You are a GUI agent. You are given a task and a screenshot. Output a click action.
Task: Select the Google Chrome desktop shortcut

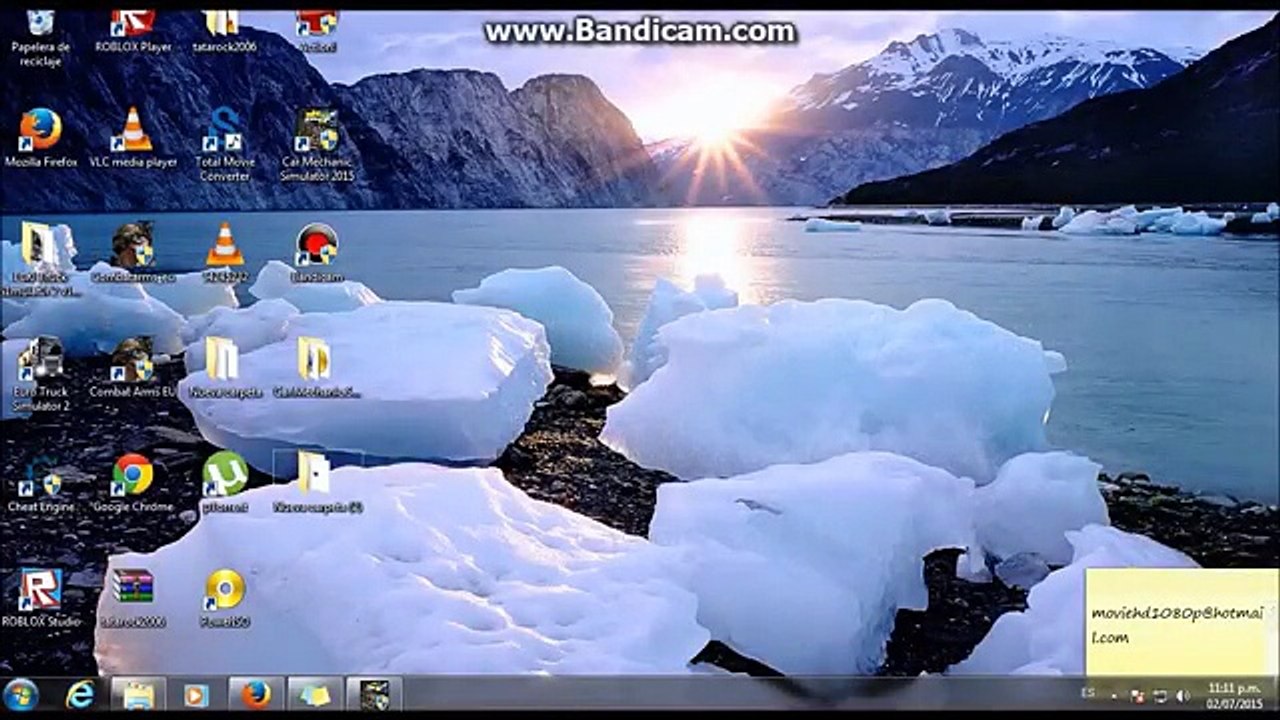pos(133,483)
